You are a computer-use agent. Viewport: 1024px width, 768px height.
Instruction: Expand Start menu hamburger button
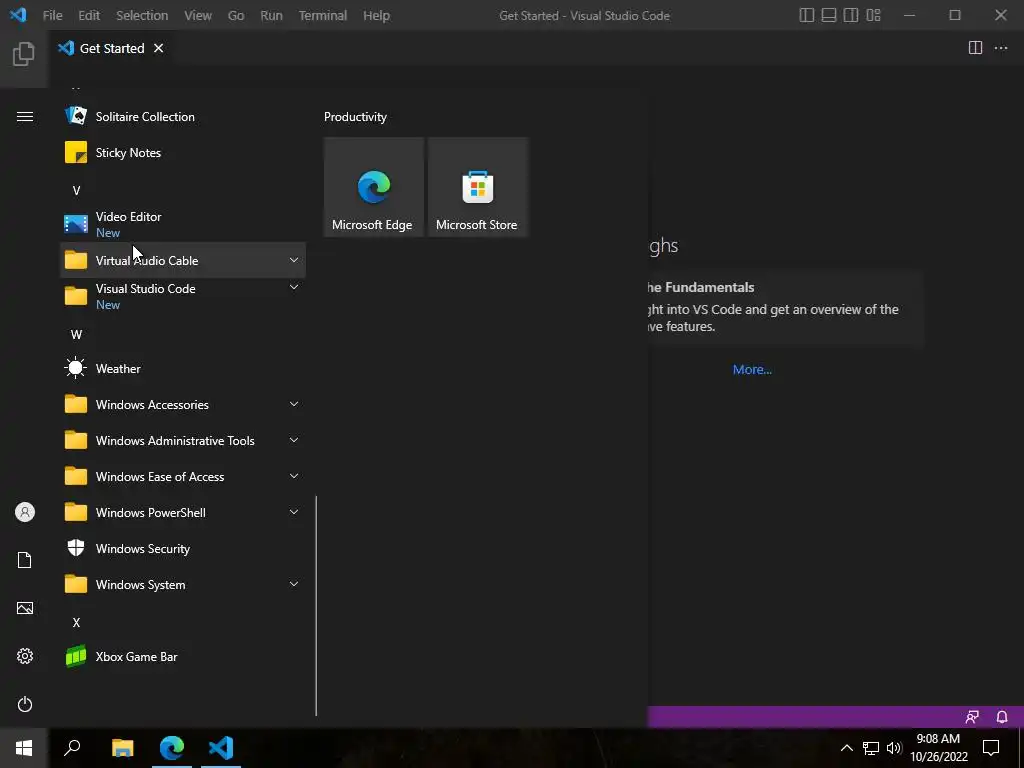25,116
